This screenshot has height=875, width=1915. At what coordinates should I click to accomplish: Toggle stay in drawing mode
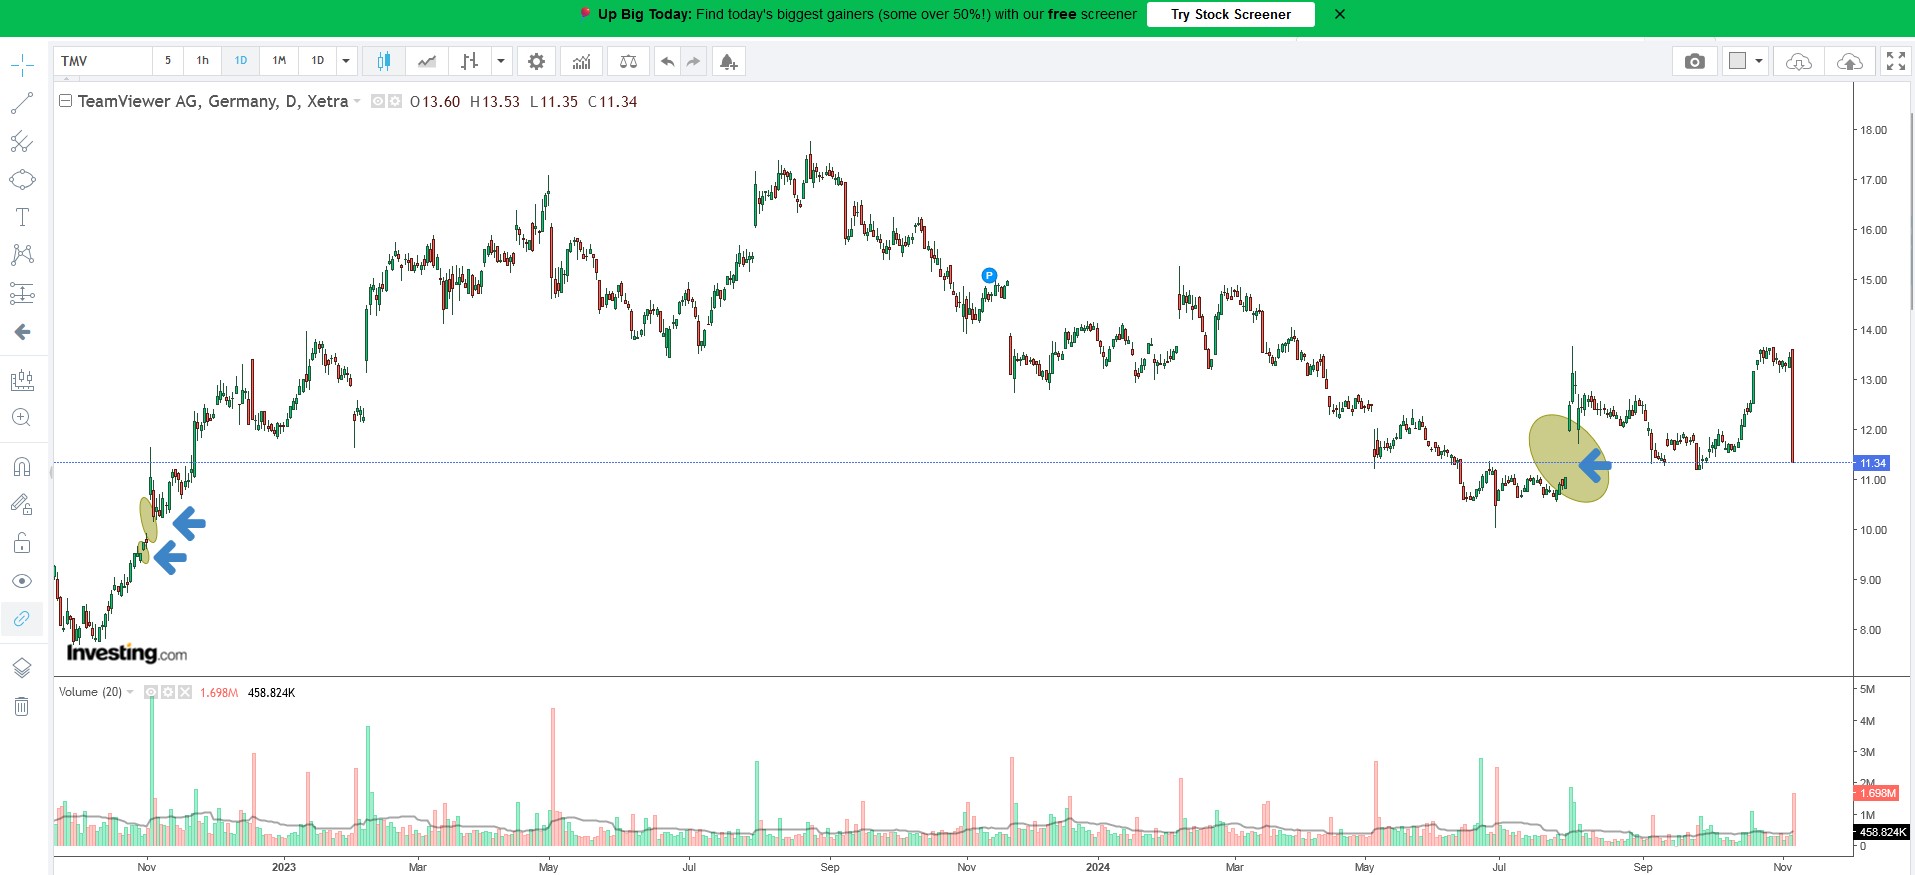[x=22, y=505]
